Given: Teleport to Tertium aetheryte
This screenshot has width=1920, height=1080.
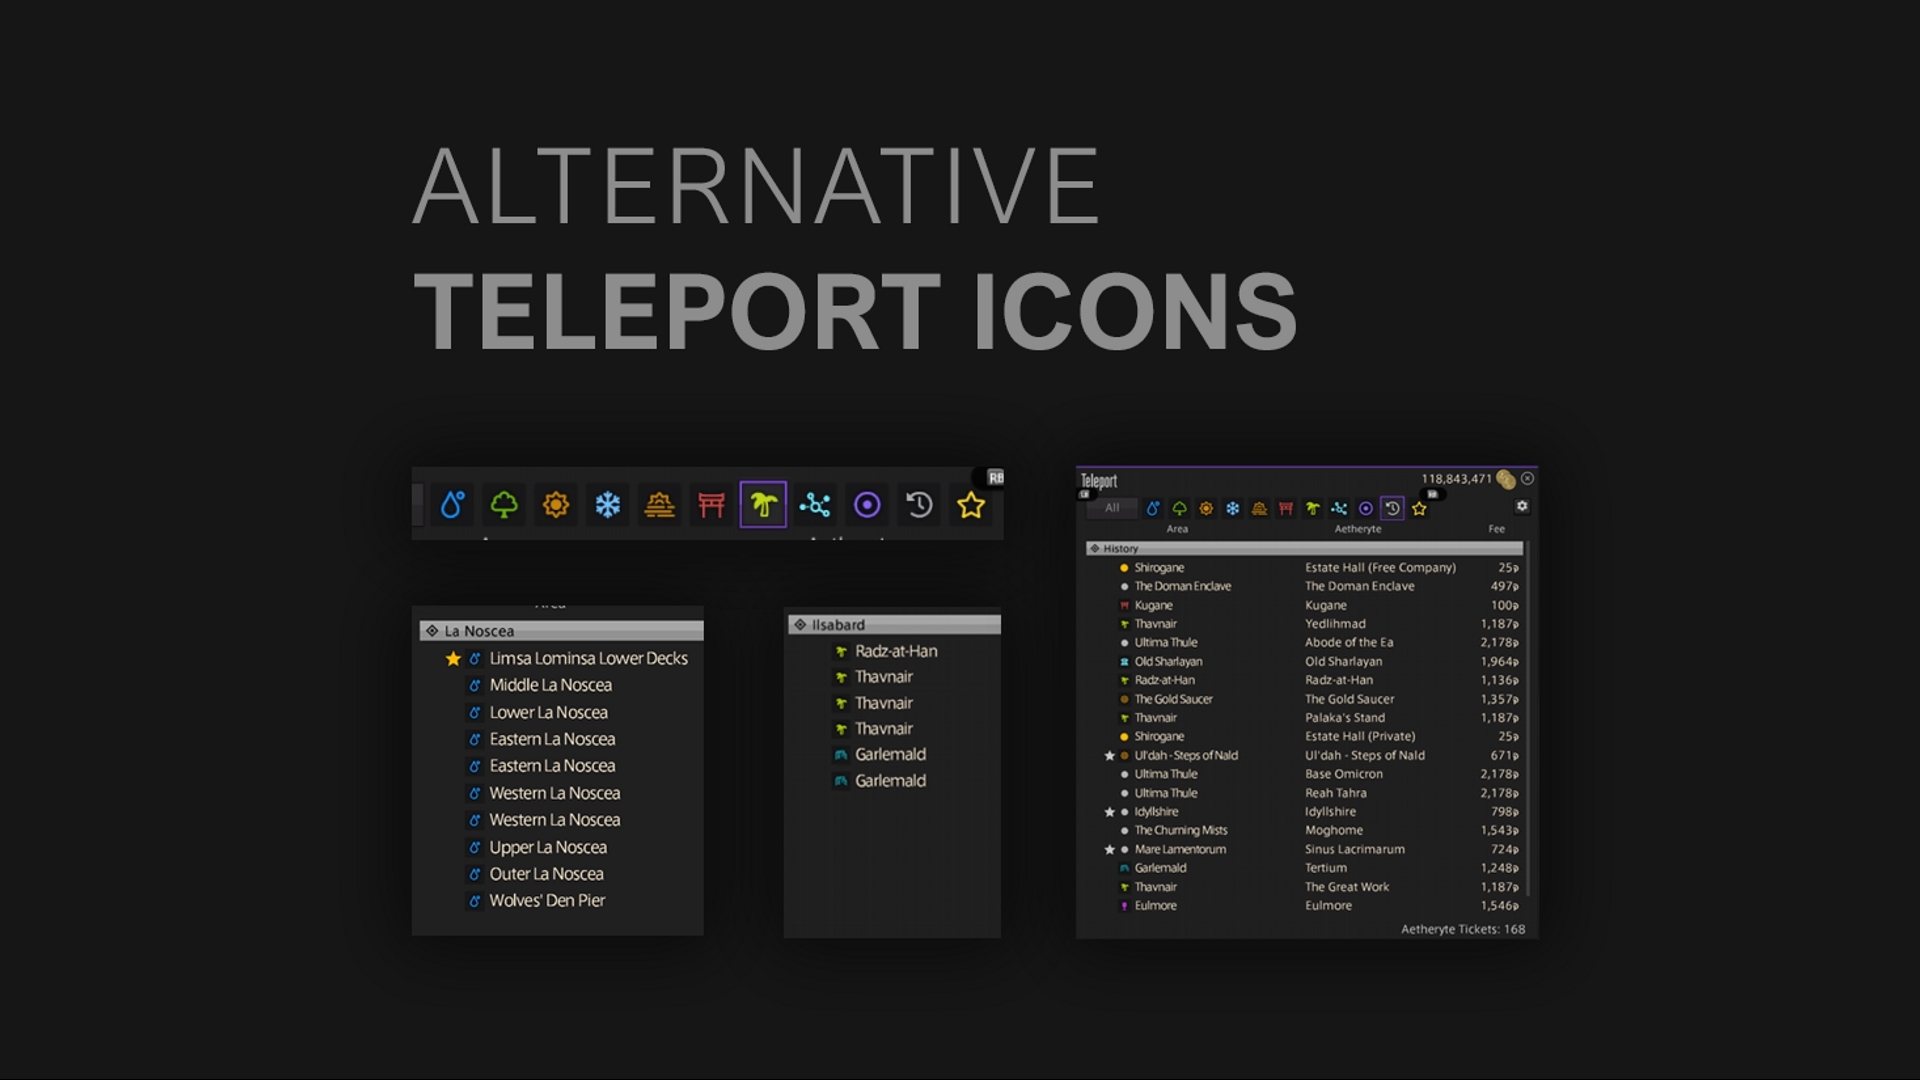Looking at the screenshot, I should click(1326, 868).
